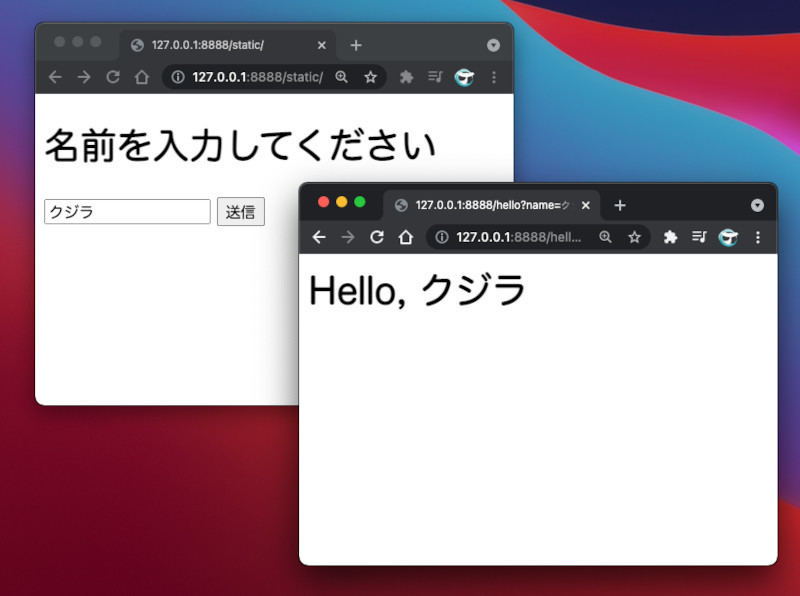
Task: Open new tab in hello window
Action: click(x=620, y=205)
